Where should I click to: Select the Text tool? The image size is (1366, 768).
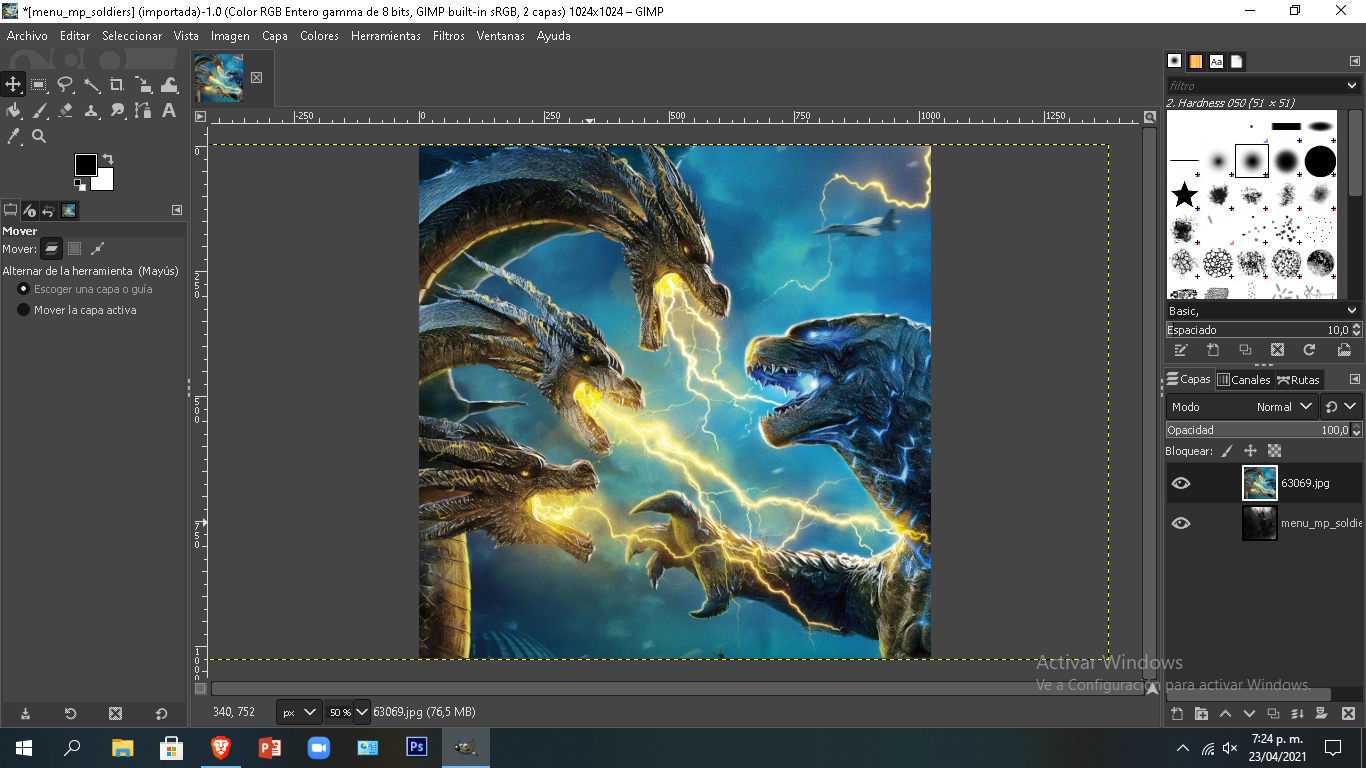pyautogui.click(x=169, y=111)
